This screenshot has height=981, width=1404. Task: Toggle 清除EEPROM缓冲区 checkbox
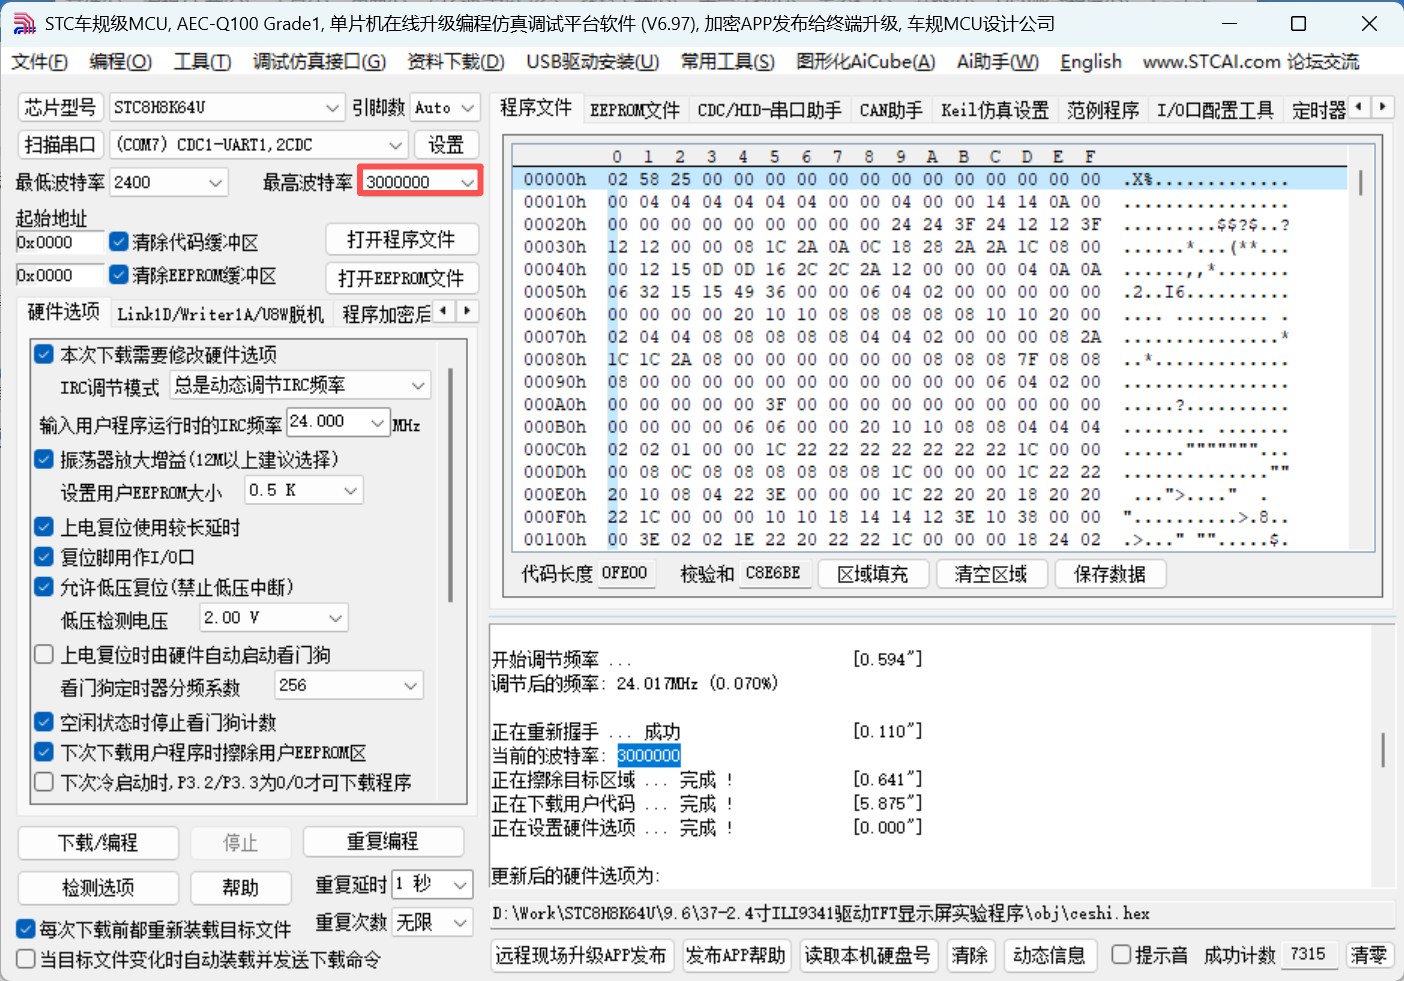119,274
